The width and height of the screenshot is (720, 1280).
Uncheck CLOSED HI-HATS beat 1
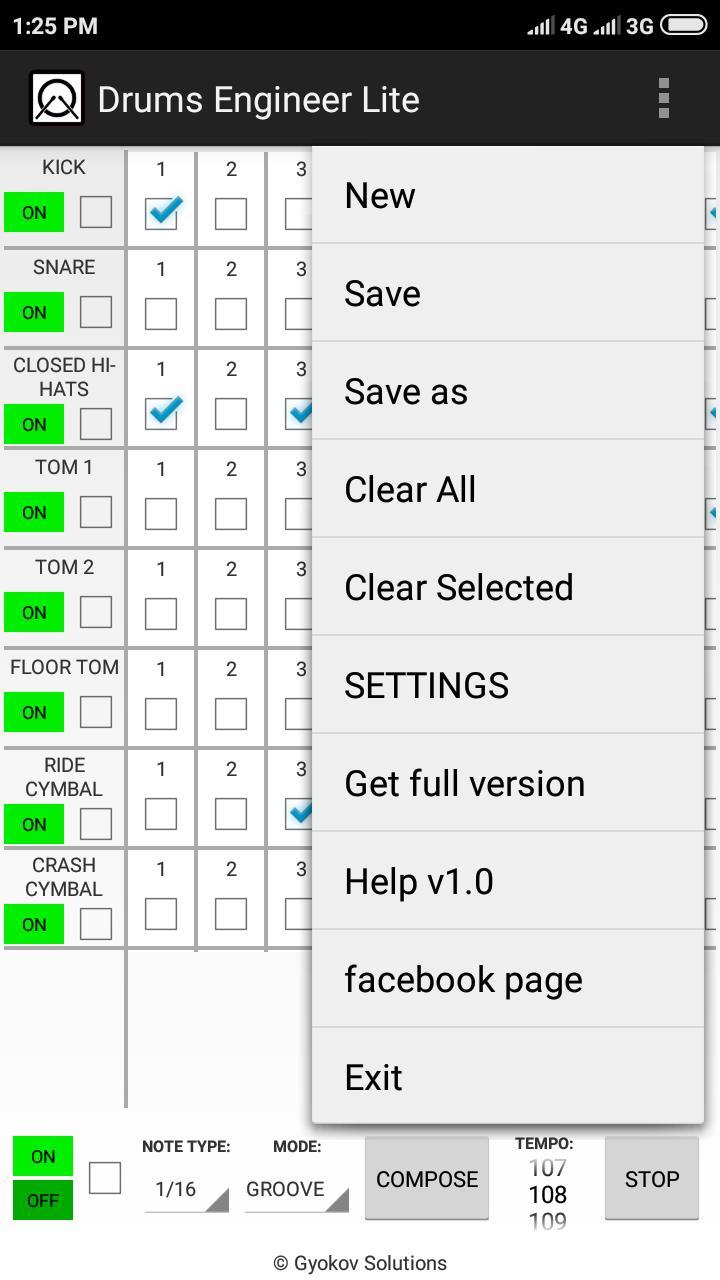pos(161,411)
